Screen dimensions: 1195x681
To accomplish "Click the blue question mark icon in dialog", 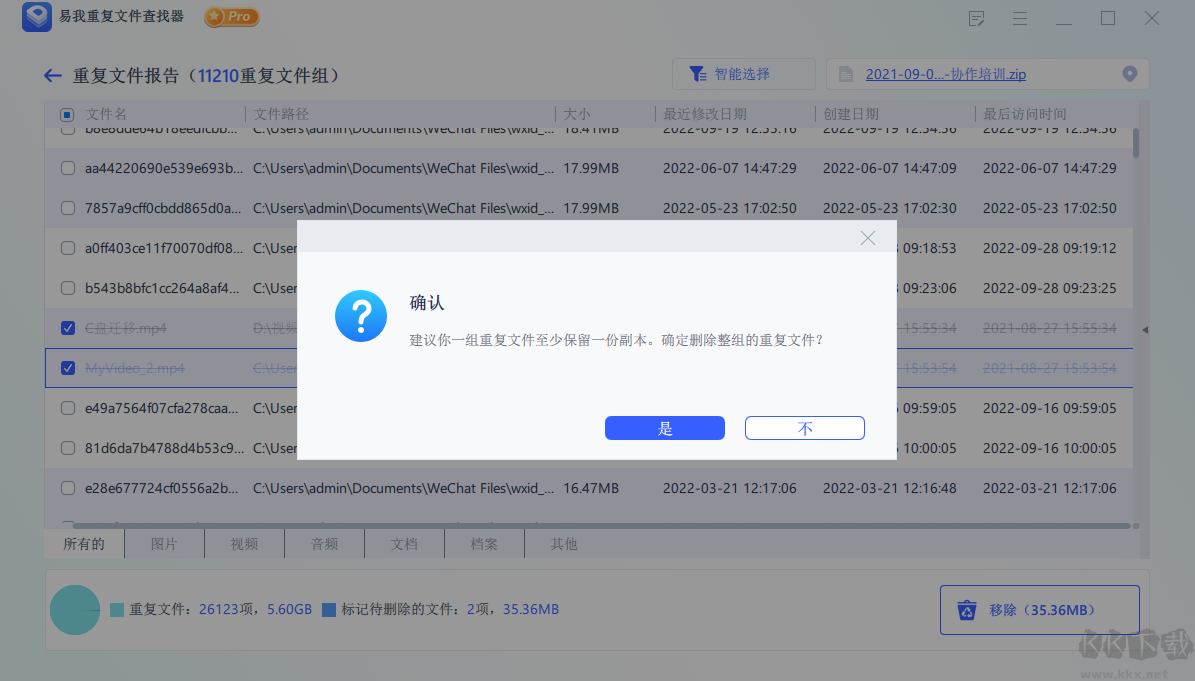I will (360, 316).
